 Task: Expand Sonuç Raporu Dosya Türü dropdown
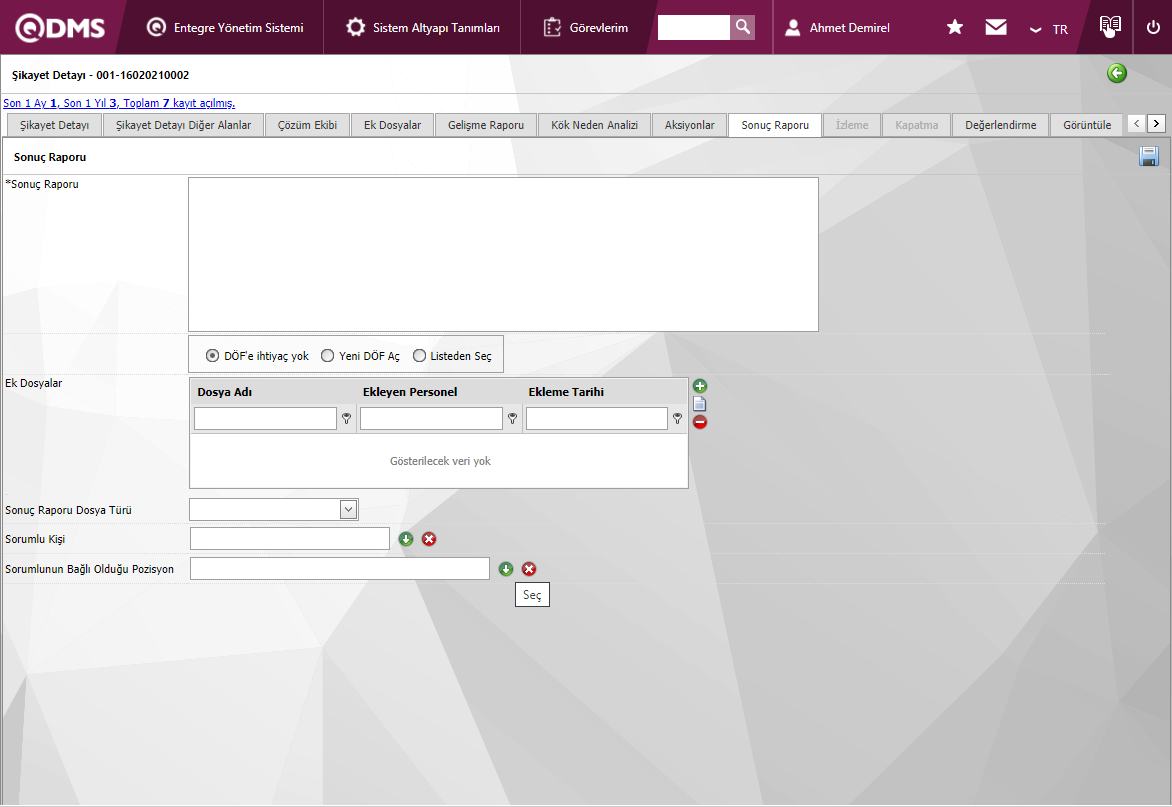click(348, 510)
